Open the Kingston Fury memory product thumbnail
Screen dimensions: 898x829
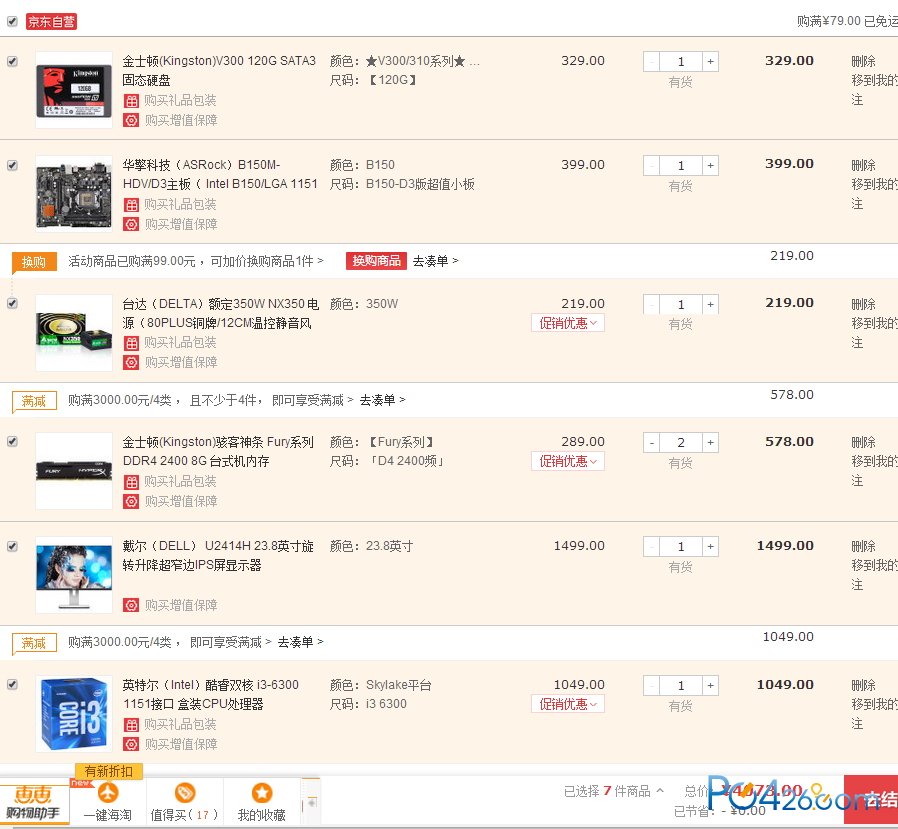74,471
